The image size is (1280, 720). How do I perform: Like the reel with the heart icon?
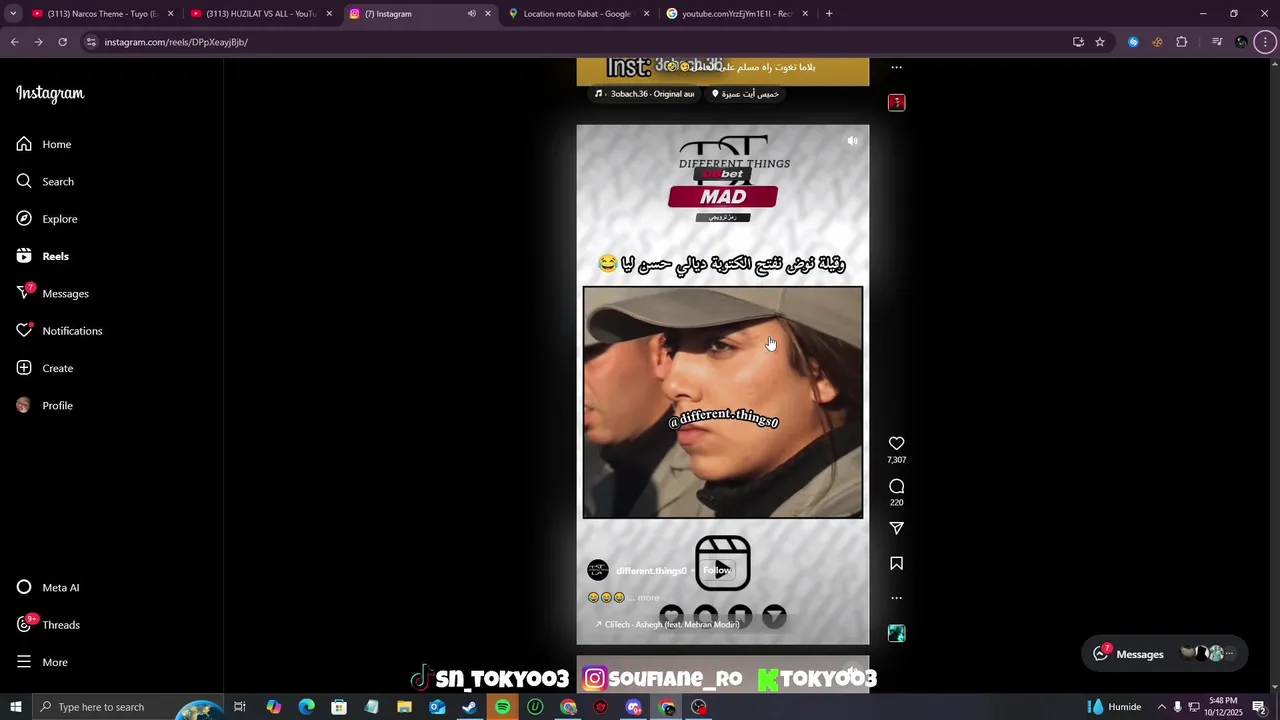pos(896,444)
